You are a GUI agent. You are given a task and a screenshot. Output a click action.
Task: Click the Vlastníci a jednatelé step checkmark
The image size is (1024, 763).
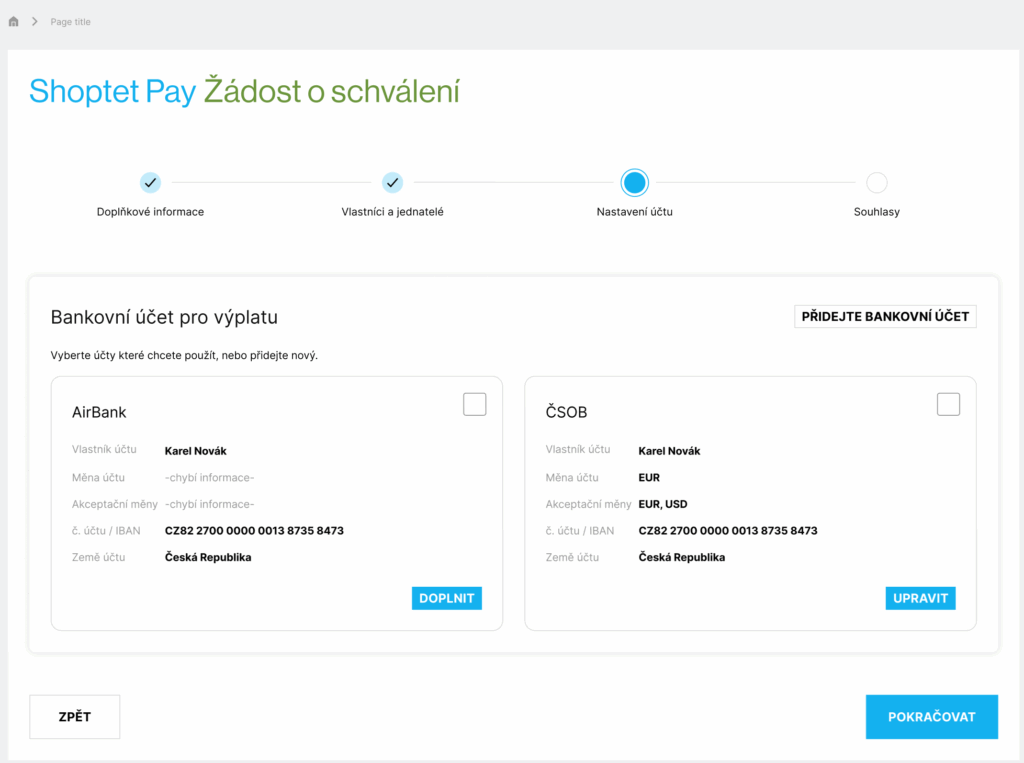point(392,182)
